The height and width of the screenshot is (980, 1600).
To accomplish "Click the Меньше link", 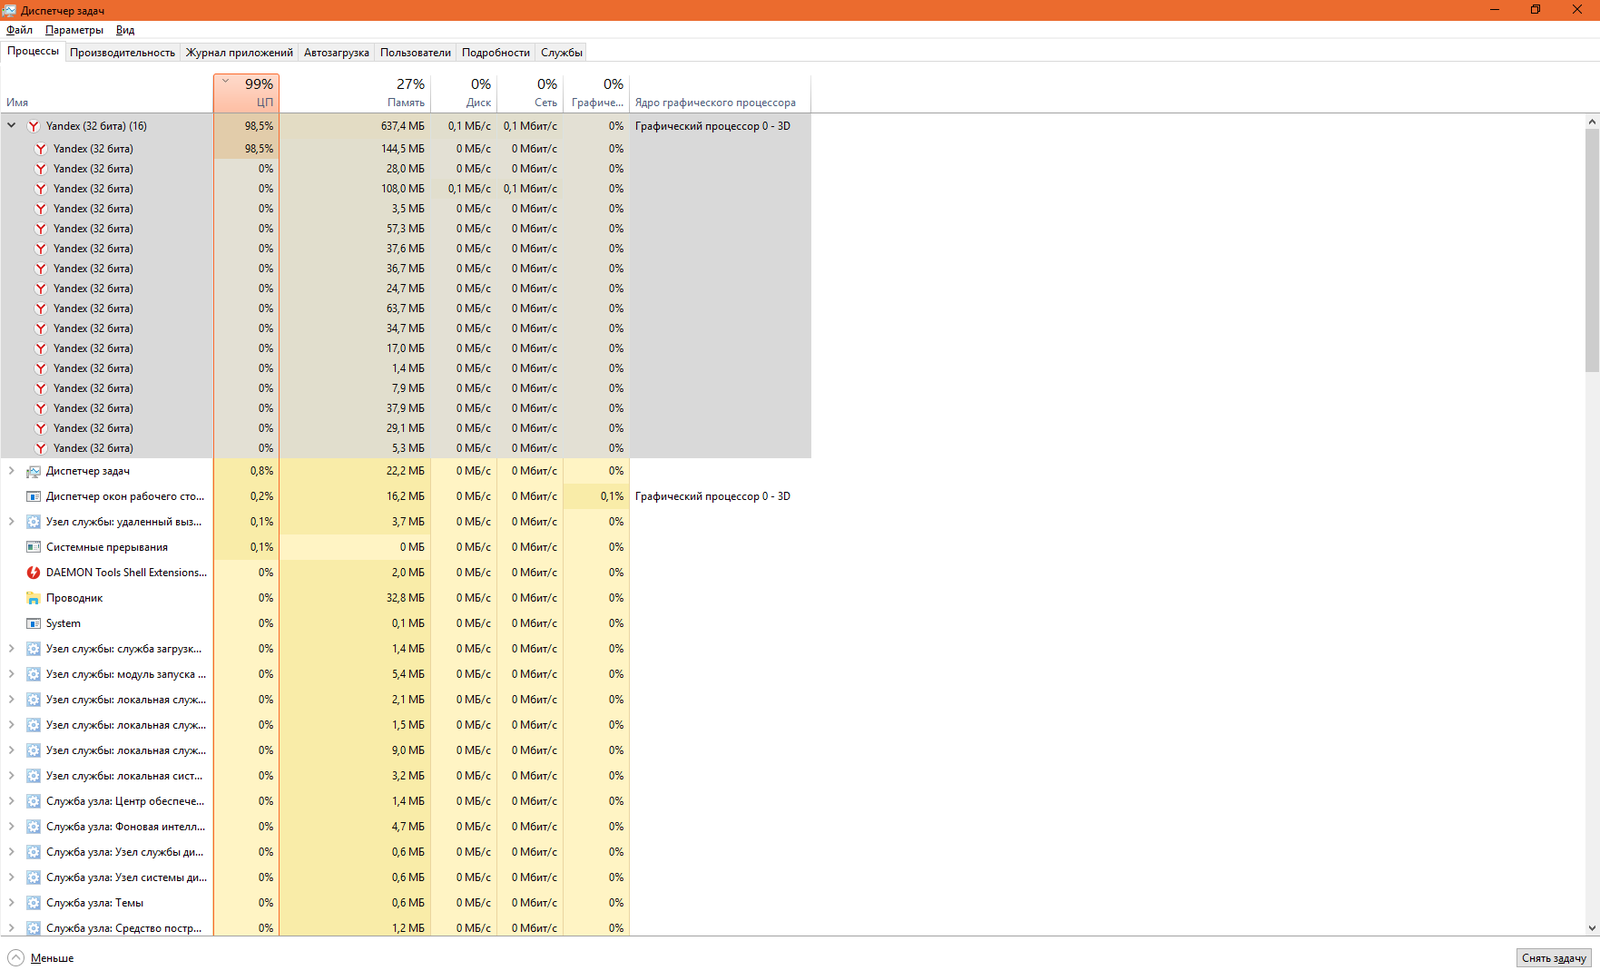I will tap(52, 958).
